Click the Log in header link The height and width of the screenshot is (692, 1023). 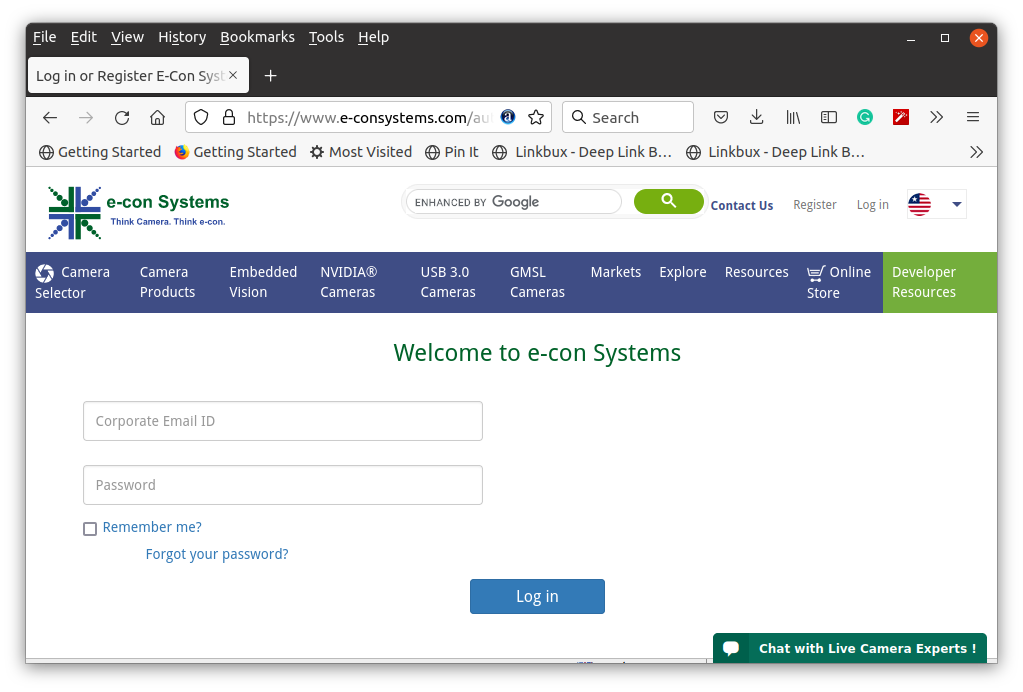pyautogui.click(x=872, y=205)
